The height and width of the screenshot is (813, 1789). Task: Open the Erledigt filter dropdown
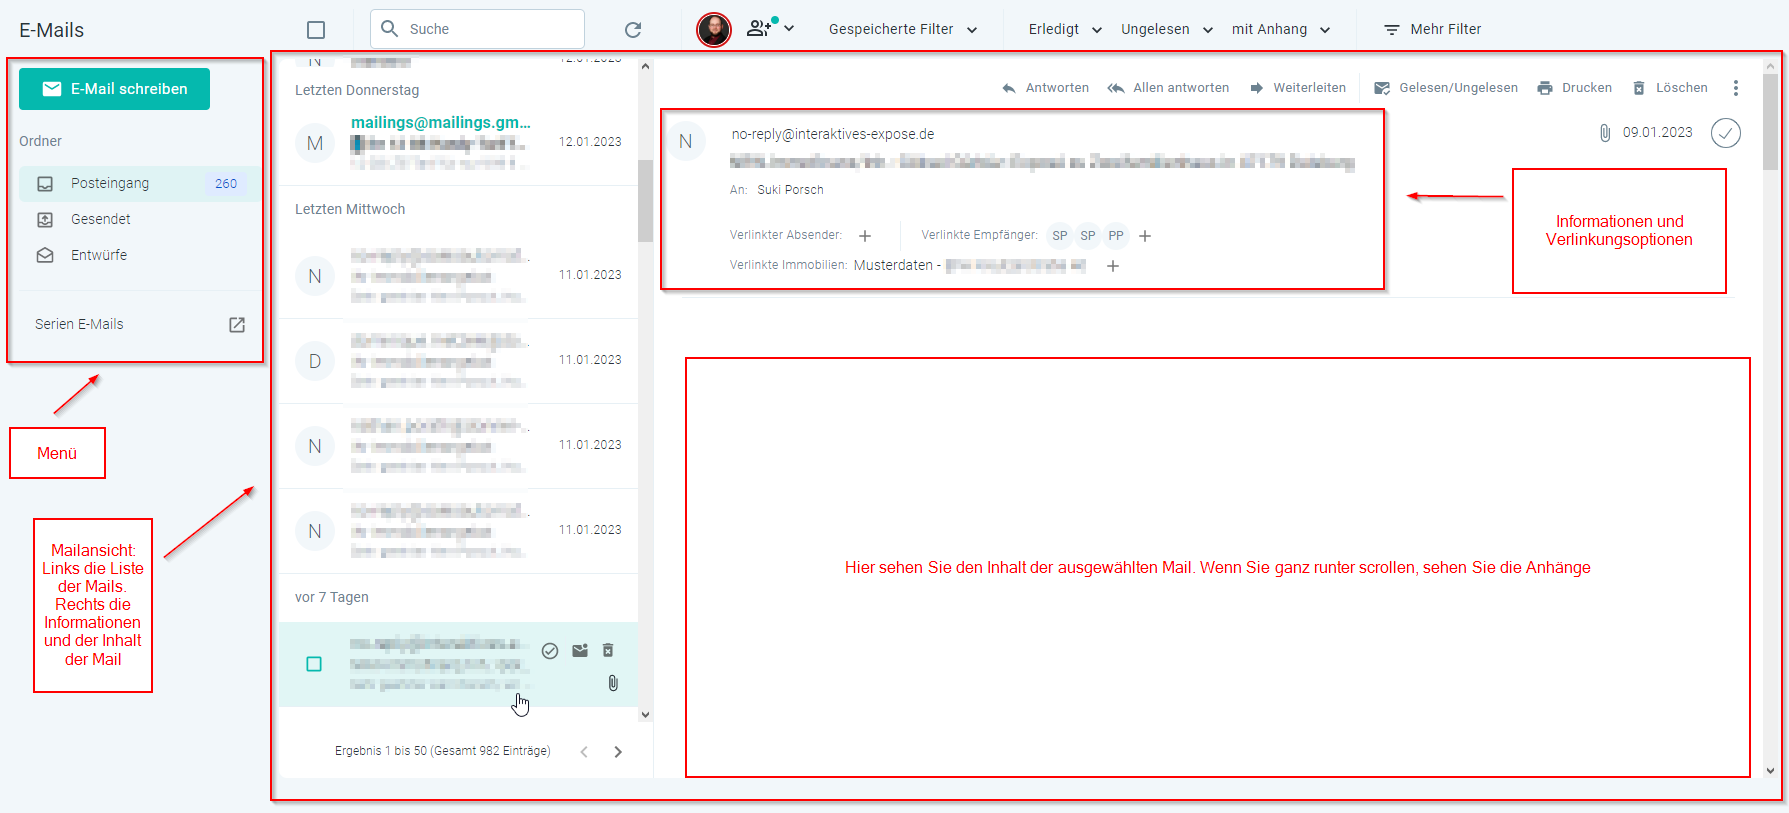click(x=1065, y=30)
